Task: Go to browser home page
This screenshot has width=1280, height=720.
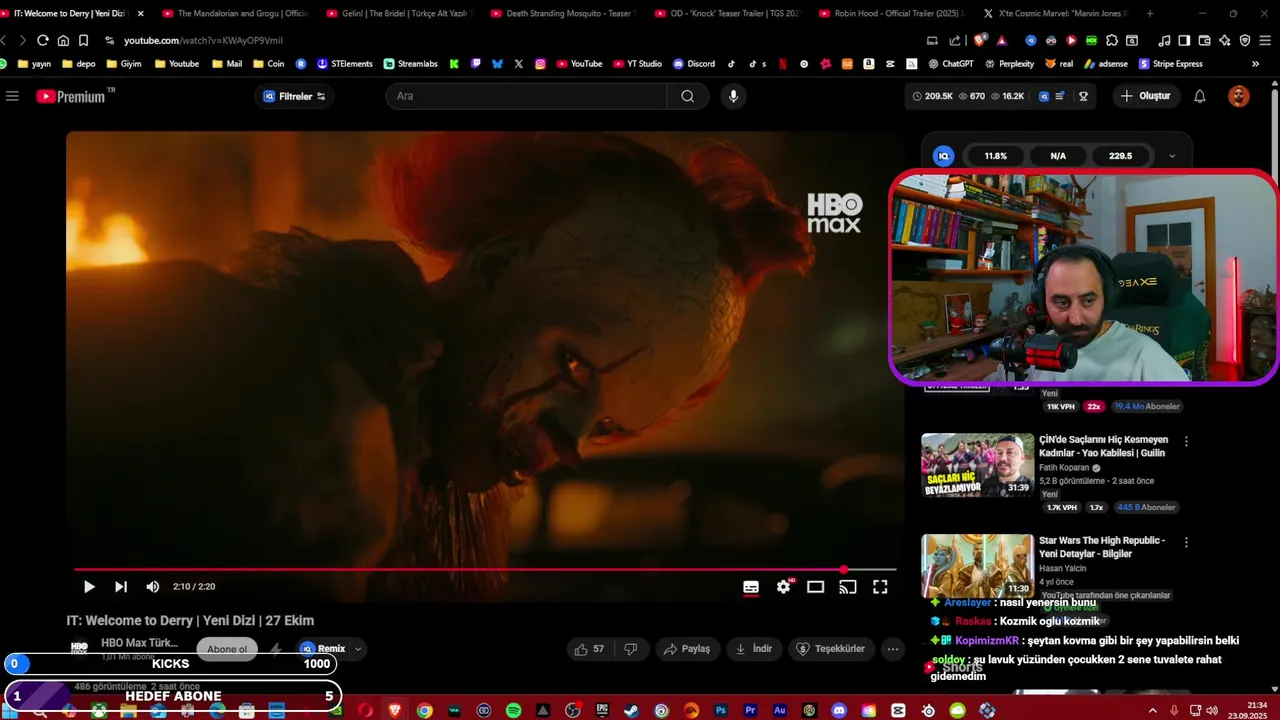Action: click(x=63, y=40)
